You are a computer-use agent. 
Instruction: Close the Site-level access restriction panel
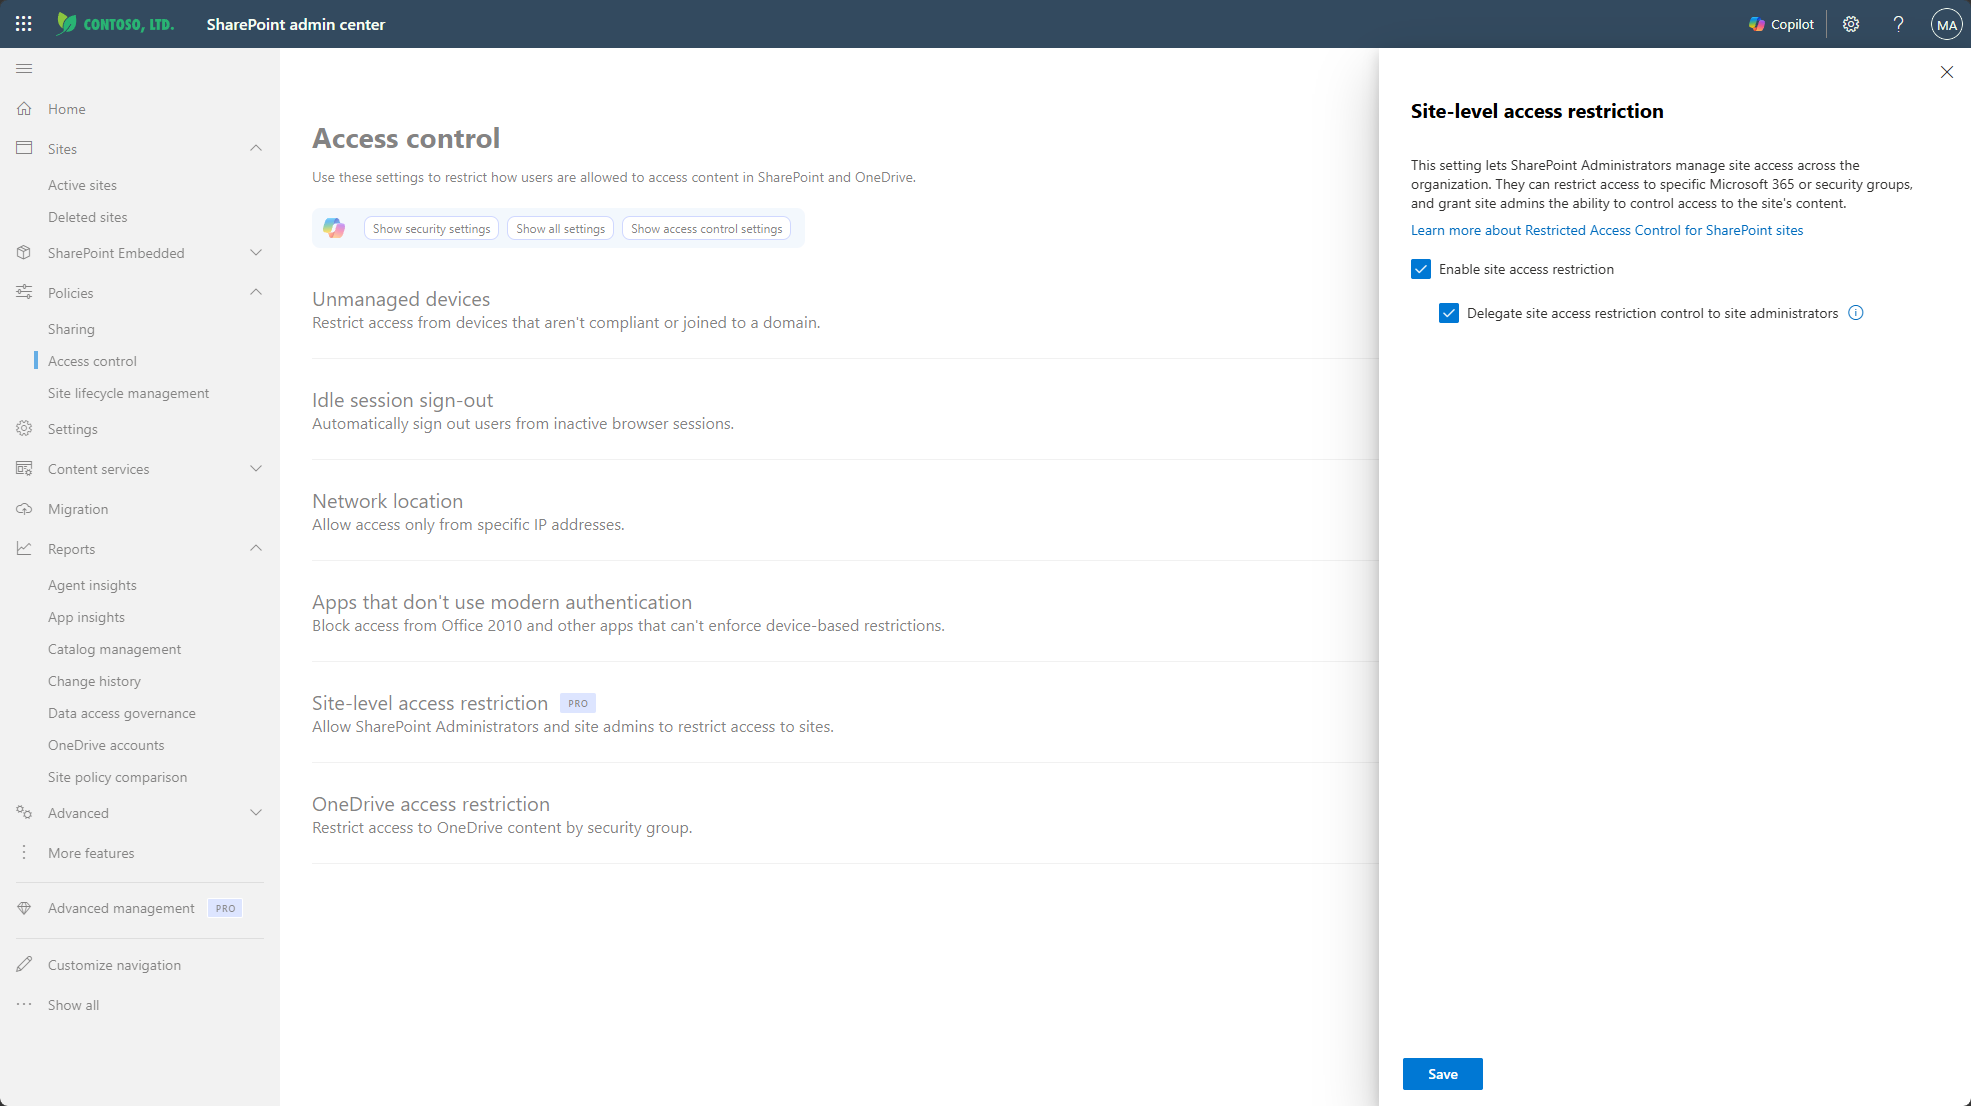(x=1946, y=72)
